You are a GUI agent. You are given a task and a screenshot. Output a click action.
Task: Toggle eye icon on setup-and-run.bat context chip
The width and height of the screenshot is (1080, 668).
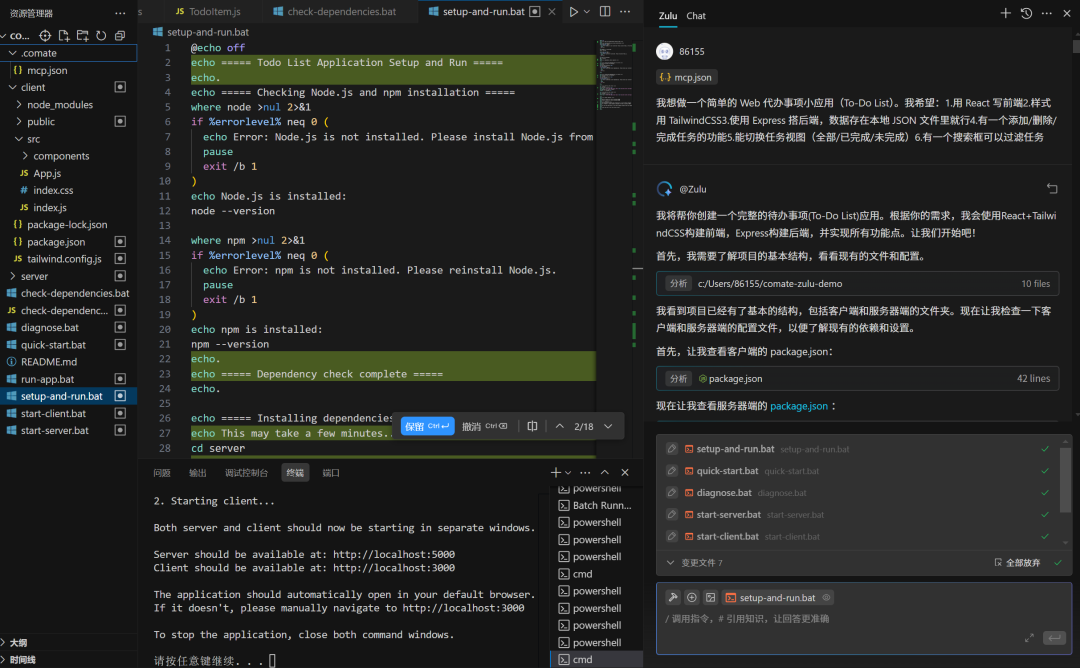click(826, 597)
